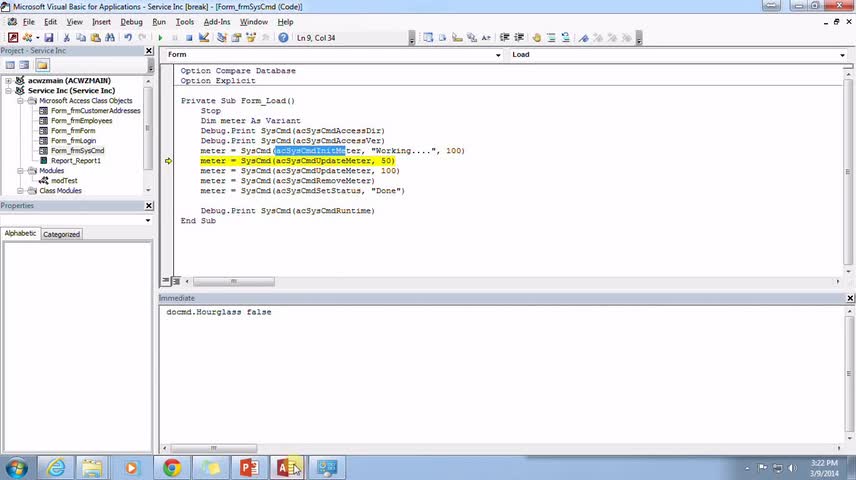Click the Insert Module toolbar icon
Screen dimensions: 856x480
click(27, 38)
